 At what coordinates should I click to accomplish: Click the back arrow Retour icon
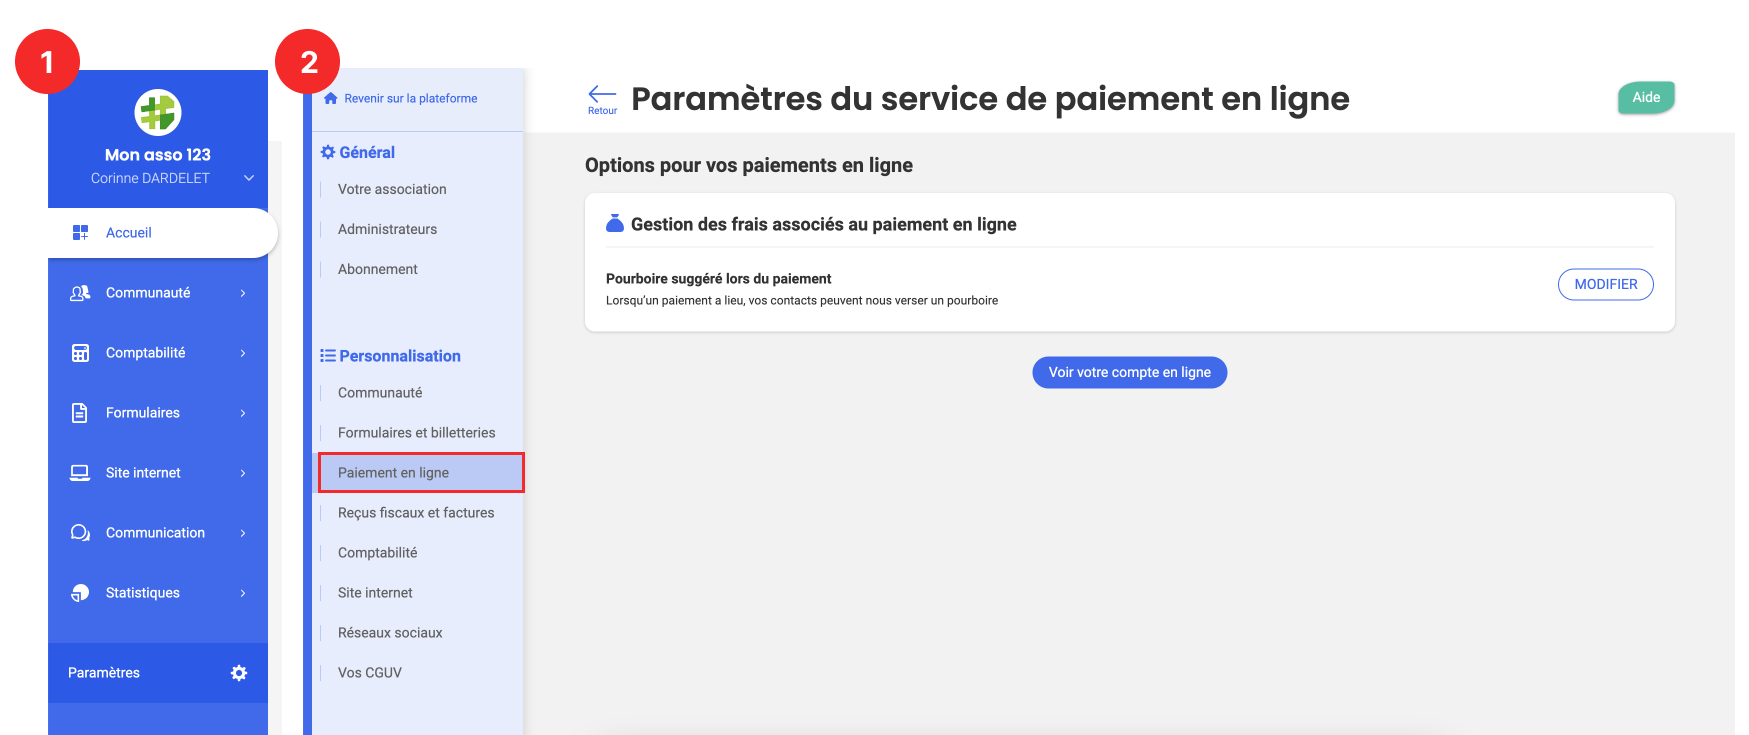coord(602,95)
